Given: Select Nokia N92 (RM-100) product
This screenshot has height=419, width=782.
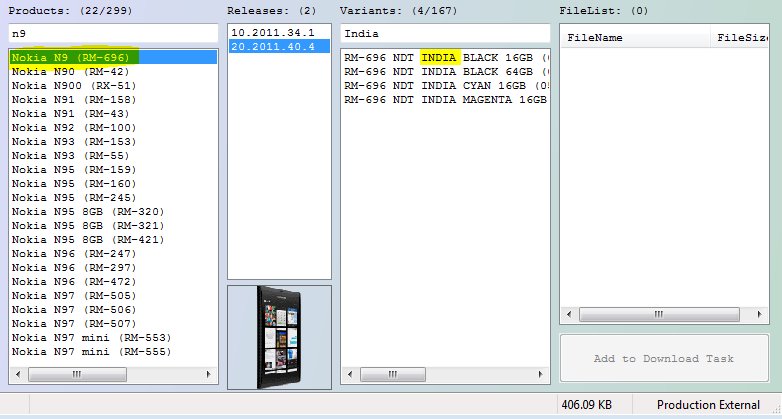Looking at the screenshot, I should 113,127.
